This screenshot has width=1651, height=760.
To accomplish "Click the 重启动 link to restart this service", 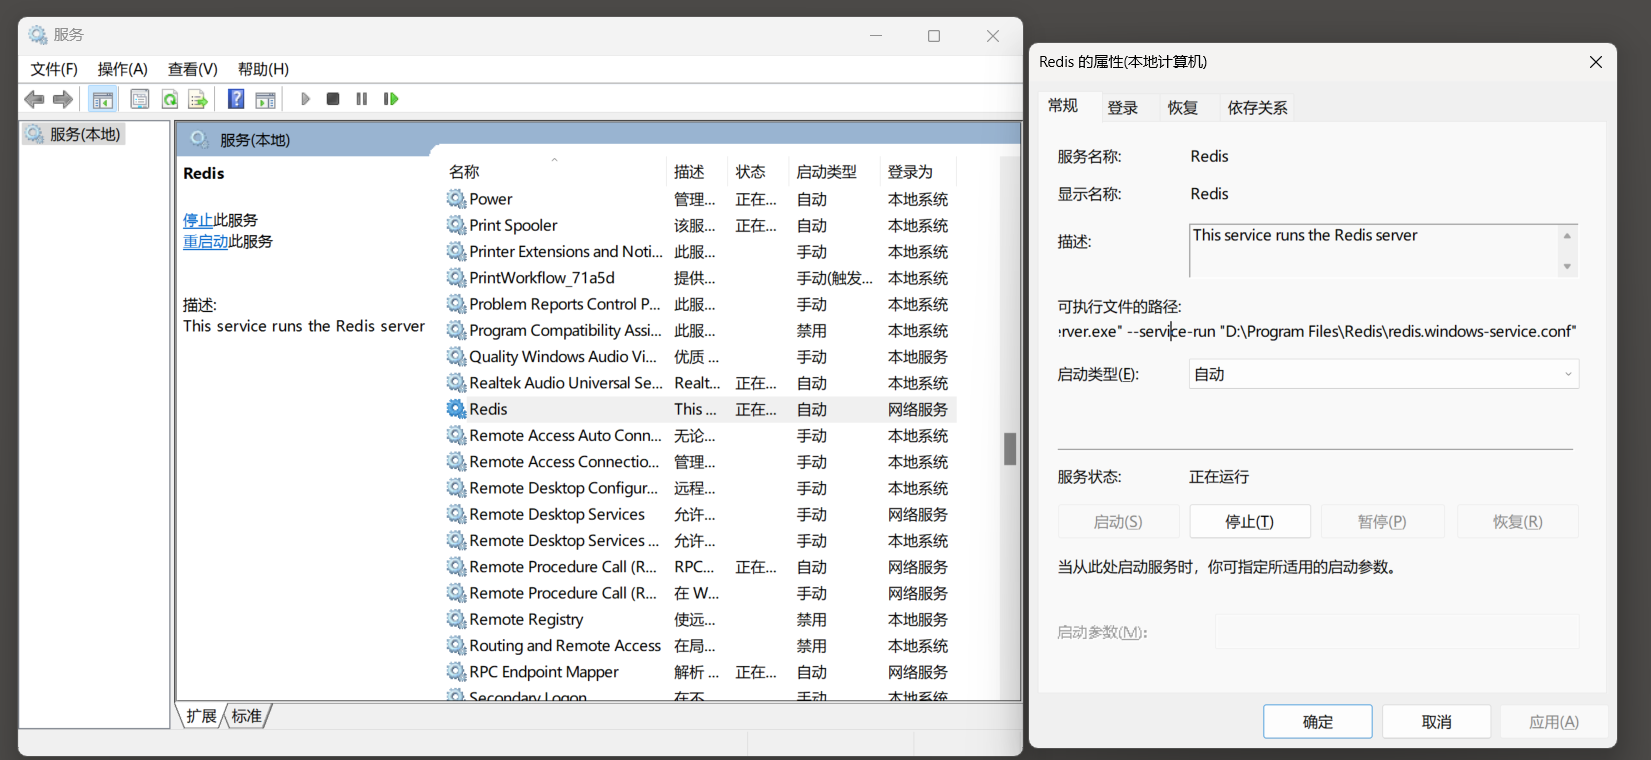I will 206,241.
